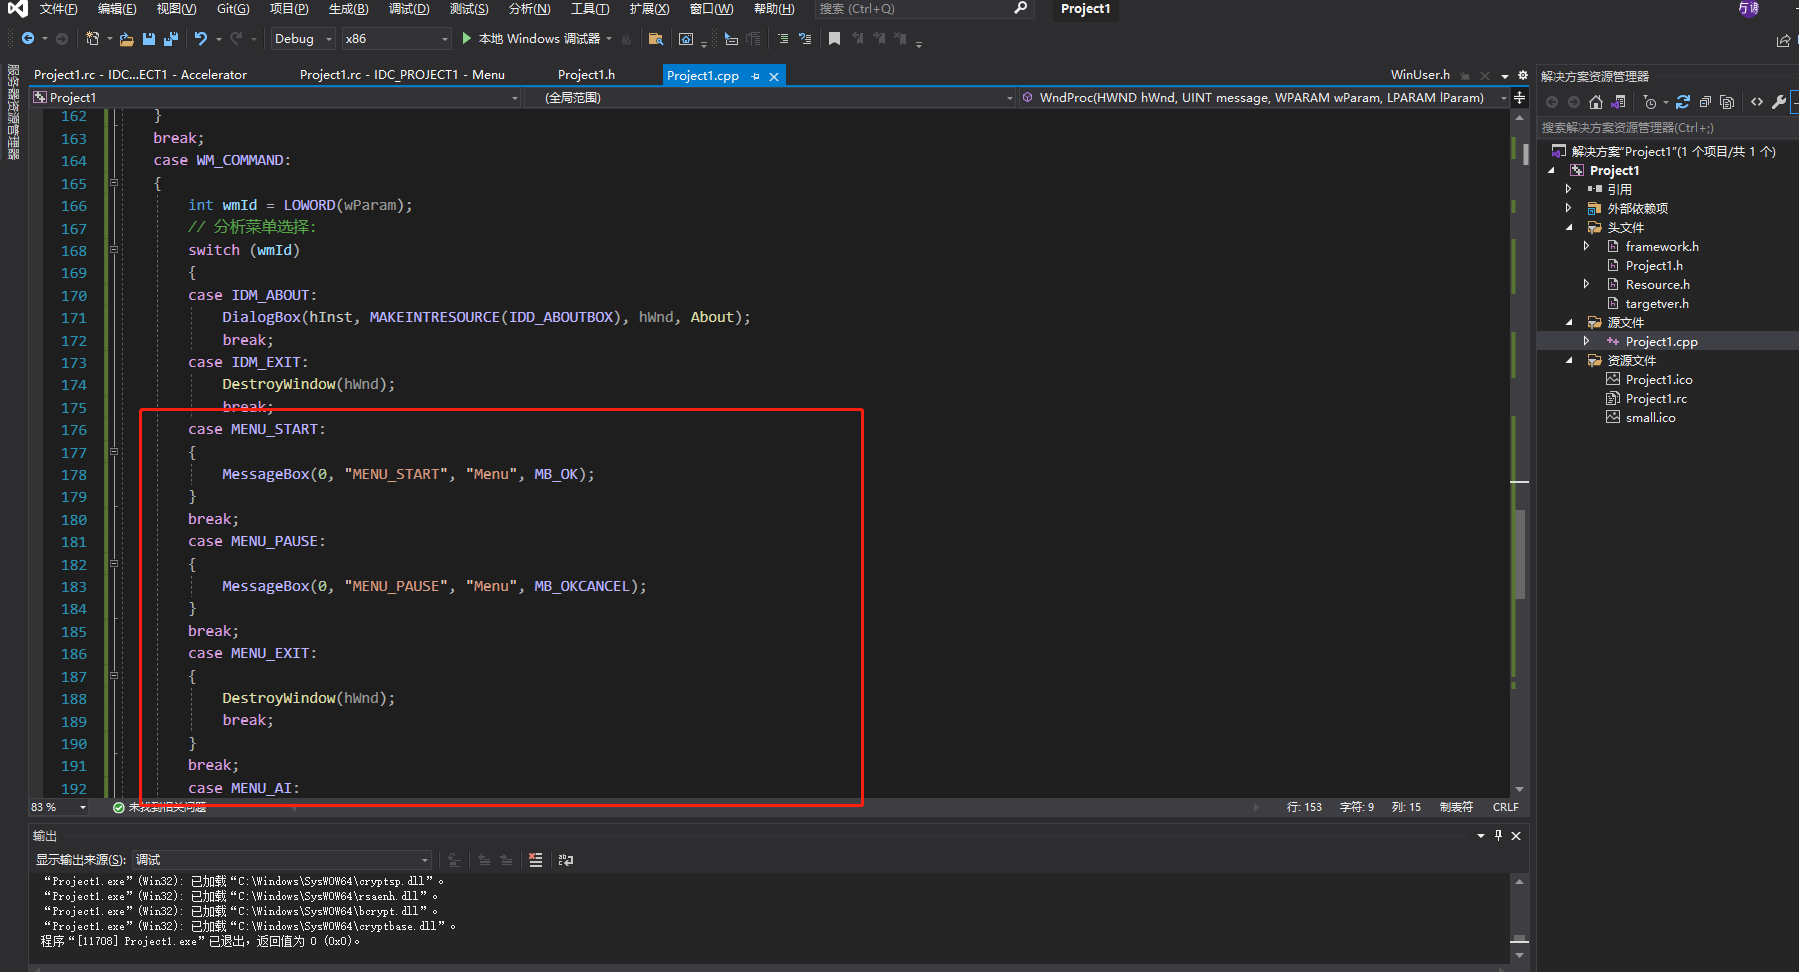Open the 文件(F) menu
Image resolution: width=1799 pixels, height=972 pixels.
pyautogui.click(x=59, y=9)
